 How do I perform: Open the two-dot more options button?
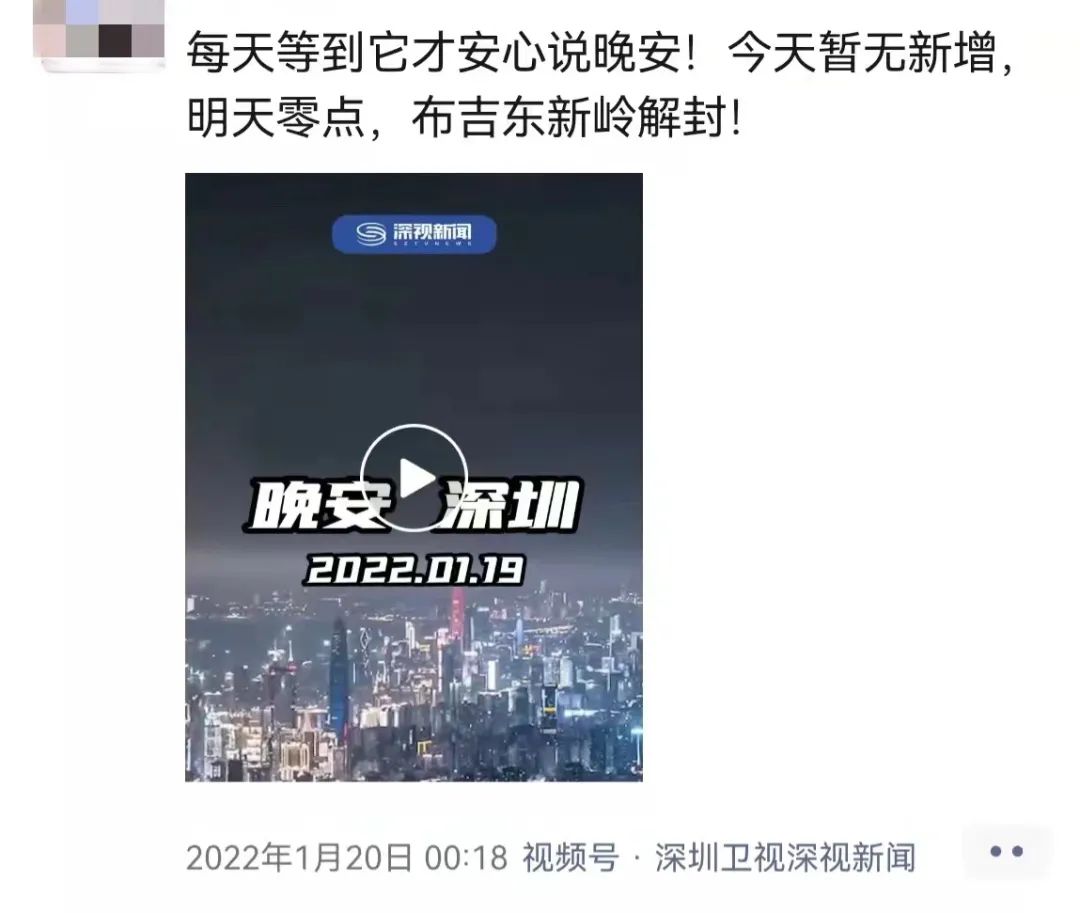tap(1006, 852)
